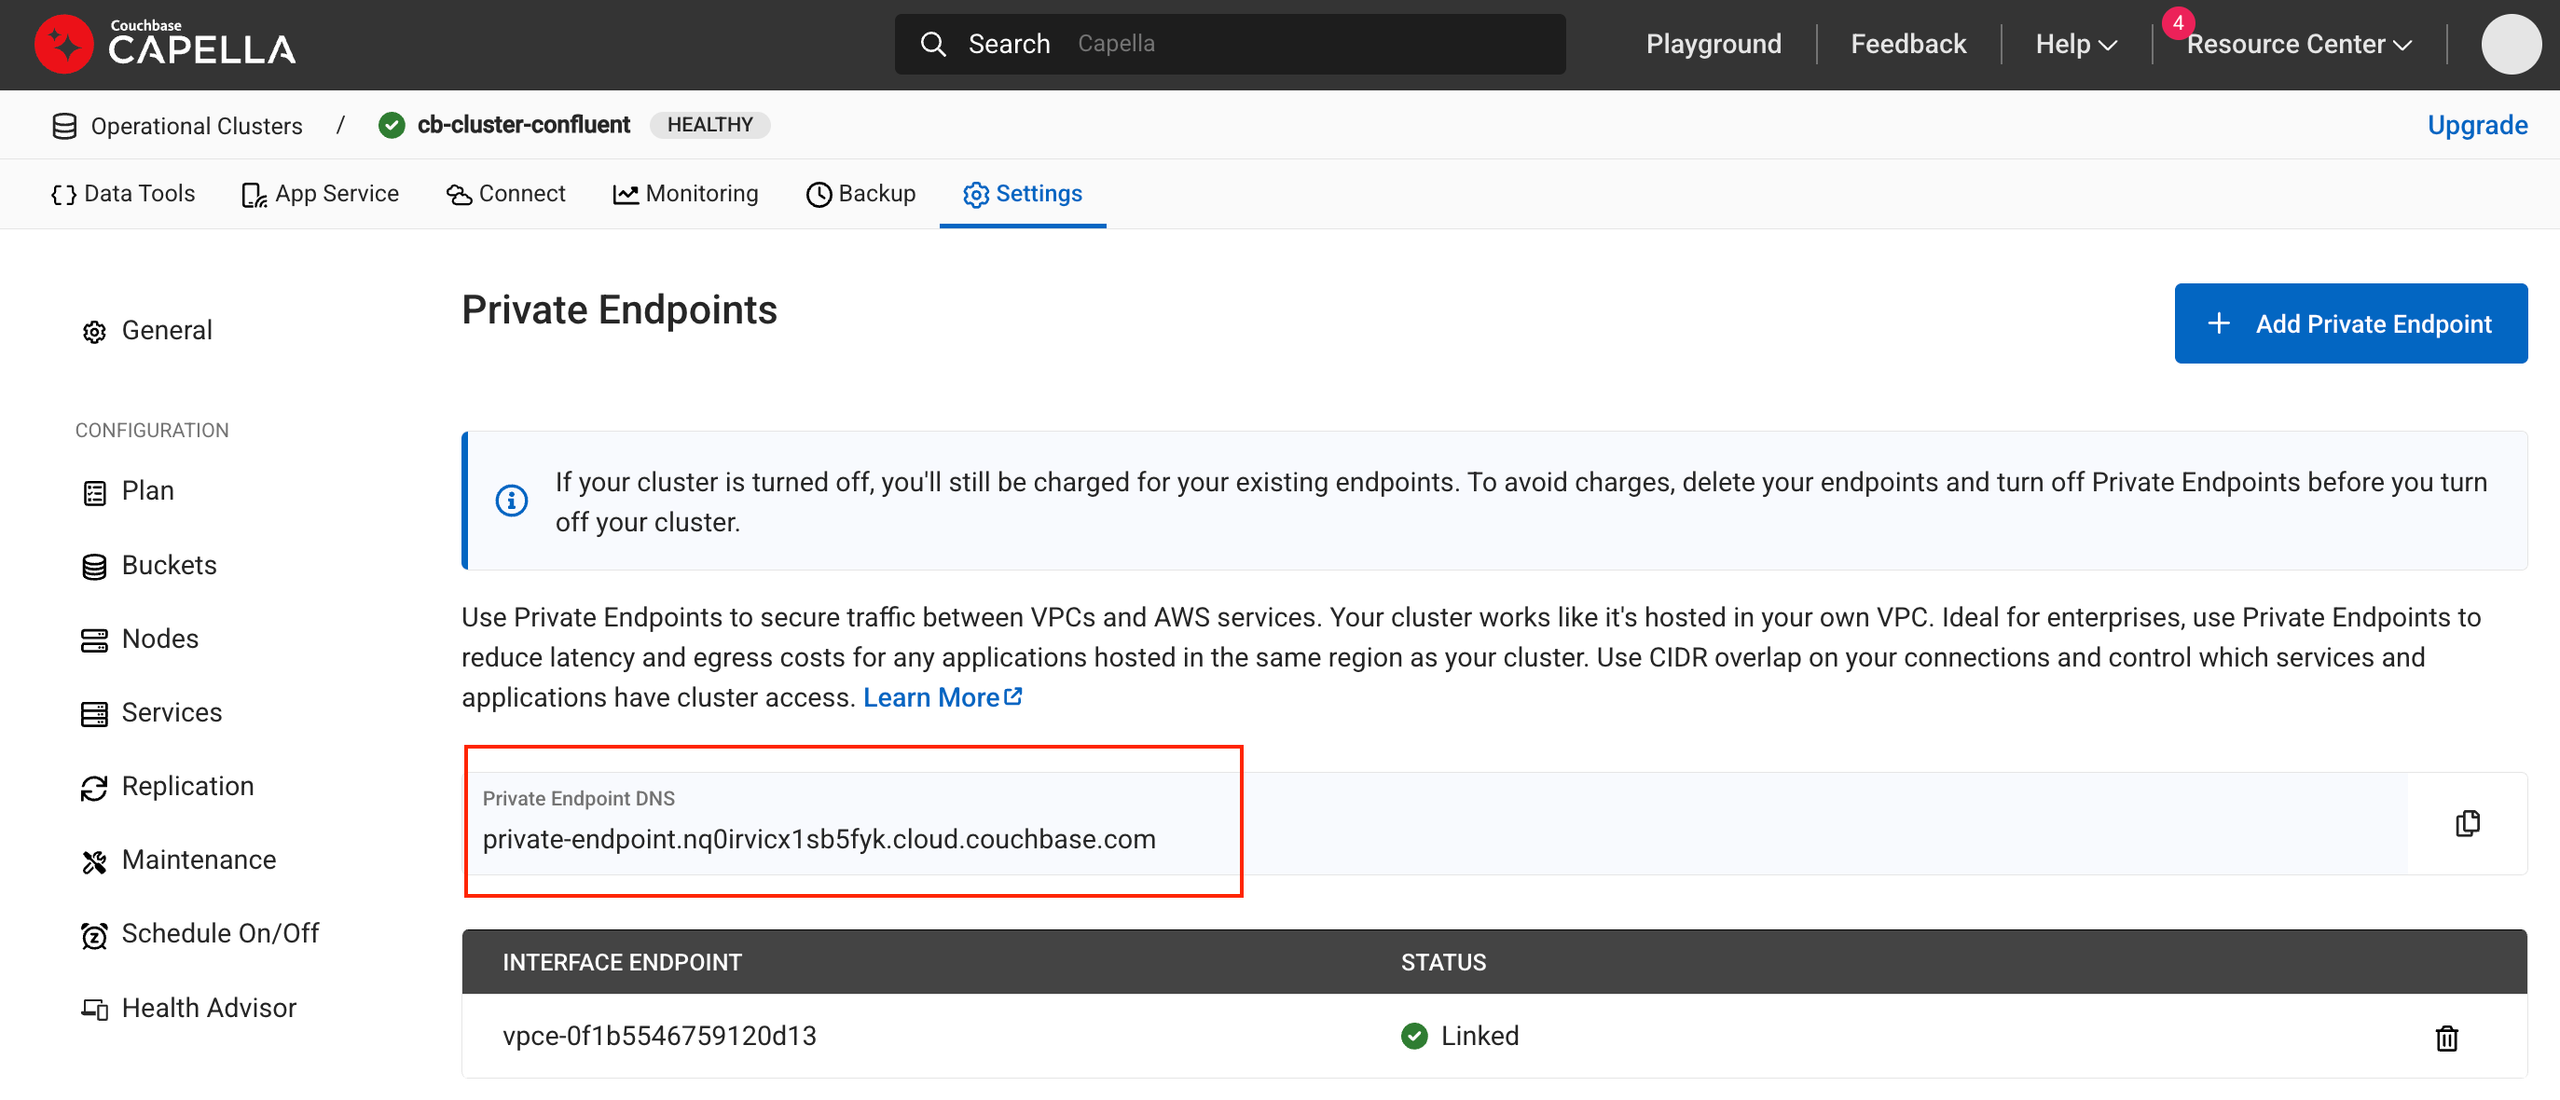Click the search magnifier icon
The height and width of the screenshot is (1100, 2560).
(x=932, y=44)
